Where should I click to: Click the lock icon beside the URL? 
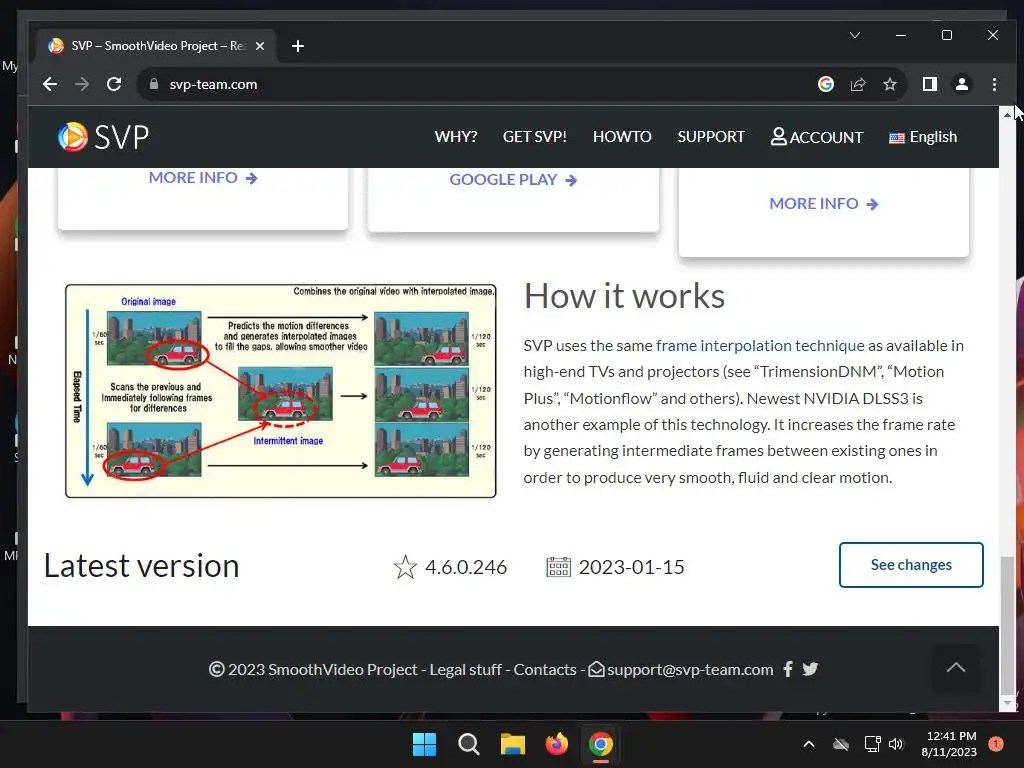[154, 84]
